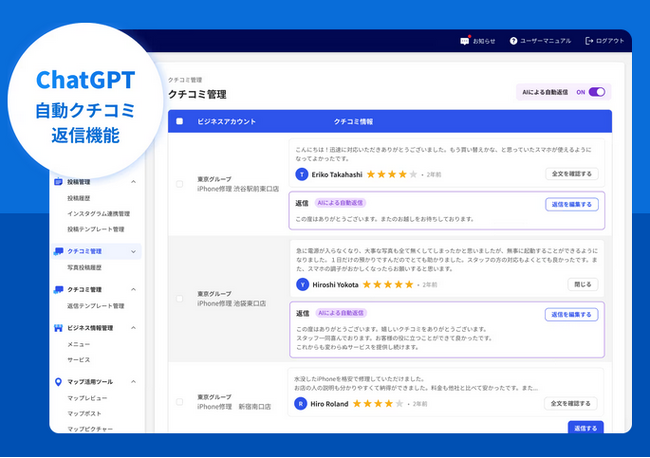Open 返信テンプレート管理 in sidebar

(96, 305)
